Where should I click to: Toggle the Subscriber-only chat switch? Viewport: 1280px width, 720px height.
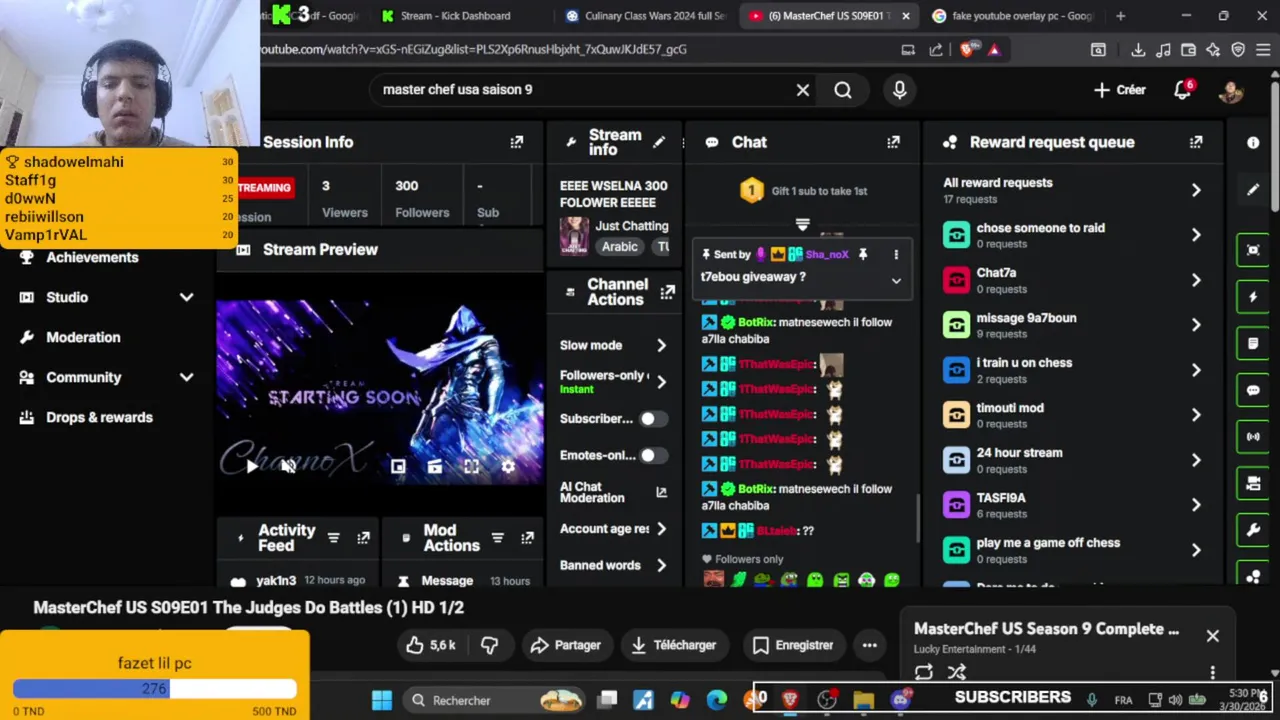653,419
